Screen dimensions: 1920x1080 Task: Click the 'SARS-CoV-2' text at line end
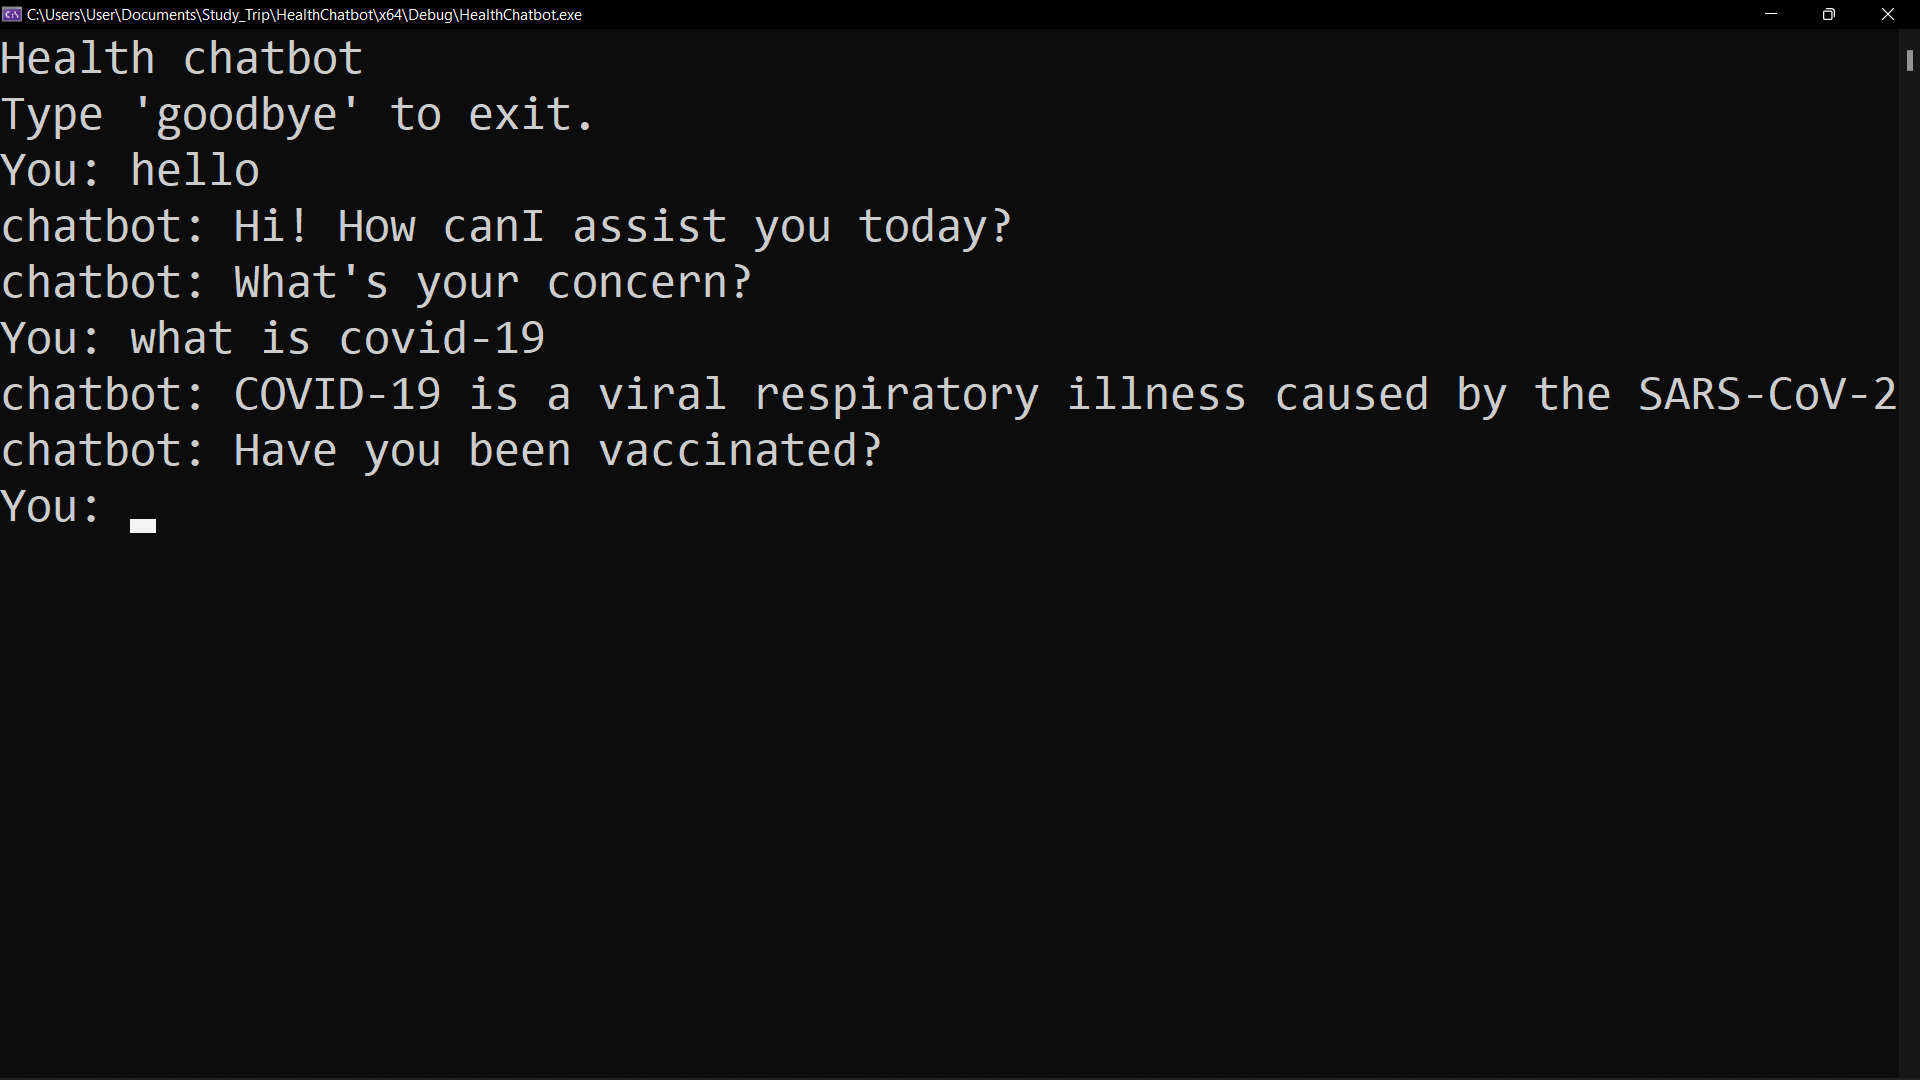pyautogui.click(x=1767, y=395)
